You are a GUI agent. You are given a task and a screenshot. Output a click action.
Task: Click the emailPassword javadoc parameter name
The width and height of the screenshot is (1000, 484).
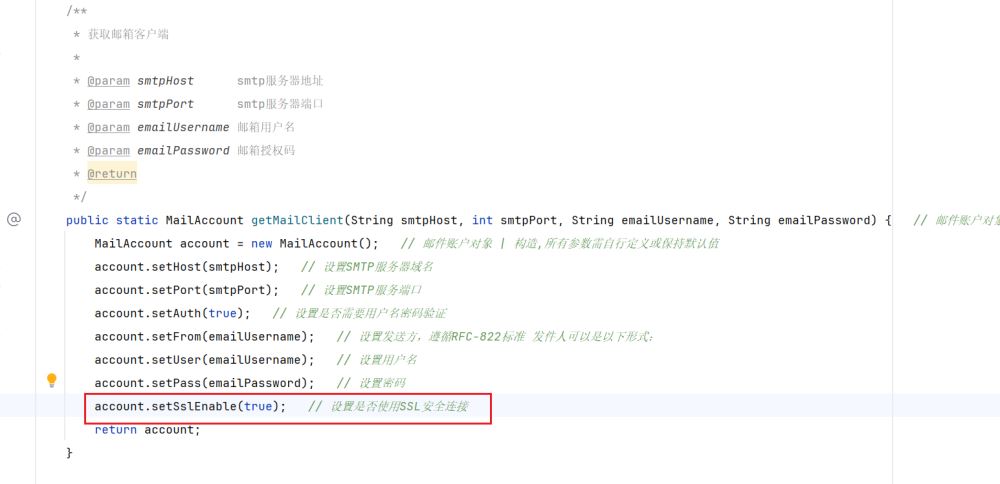click(x=183, y=150)
